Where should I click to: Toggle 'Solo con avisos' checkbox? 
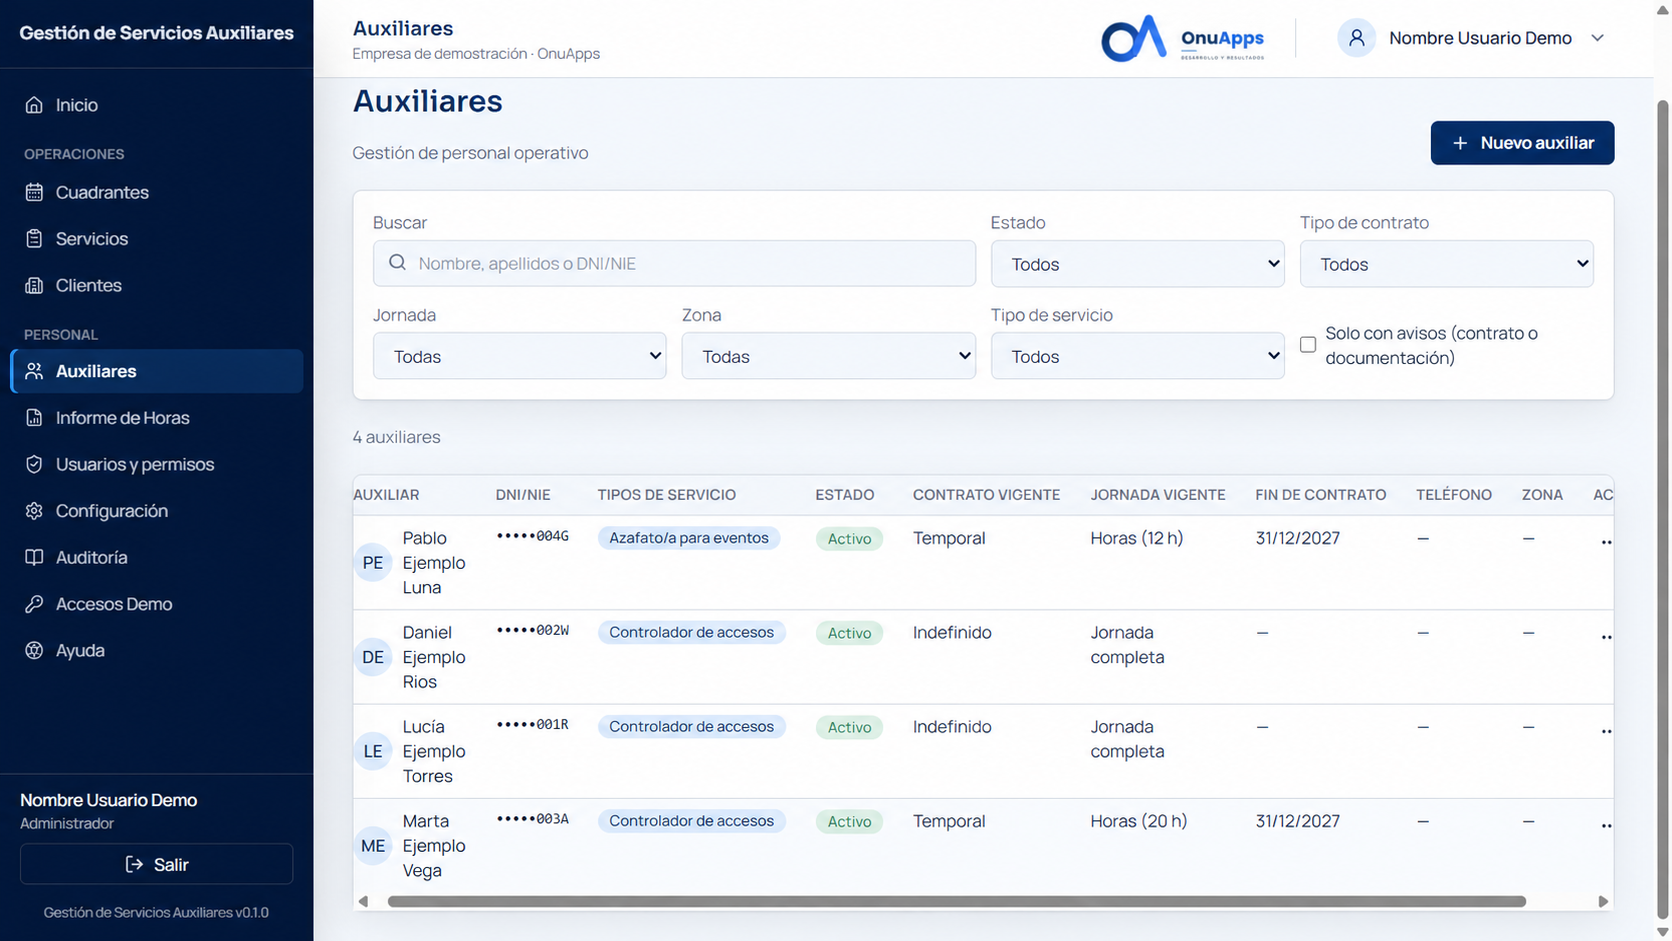[x=1308, y=345]
